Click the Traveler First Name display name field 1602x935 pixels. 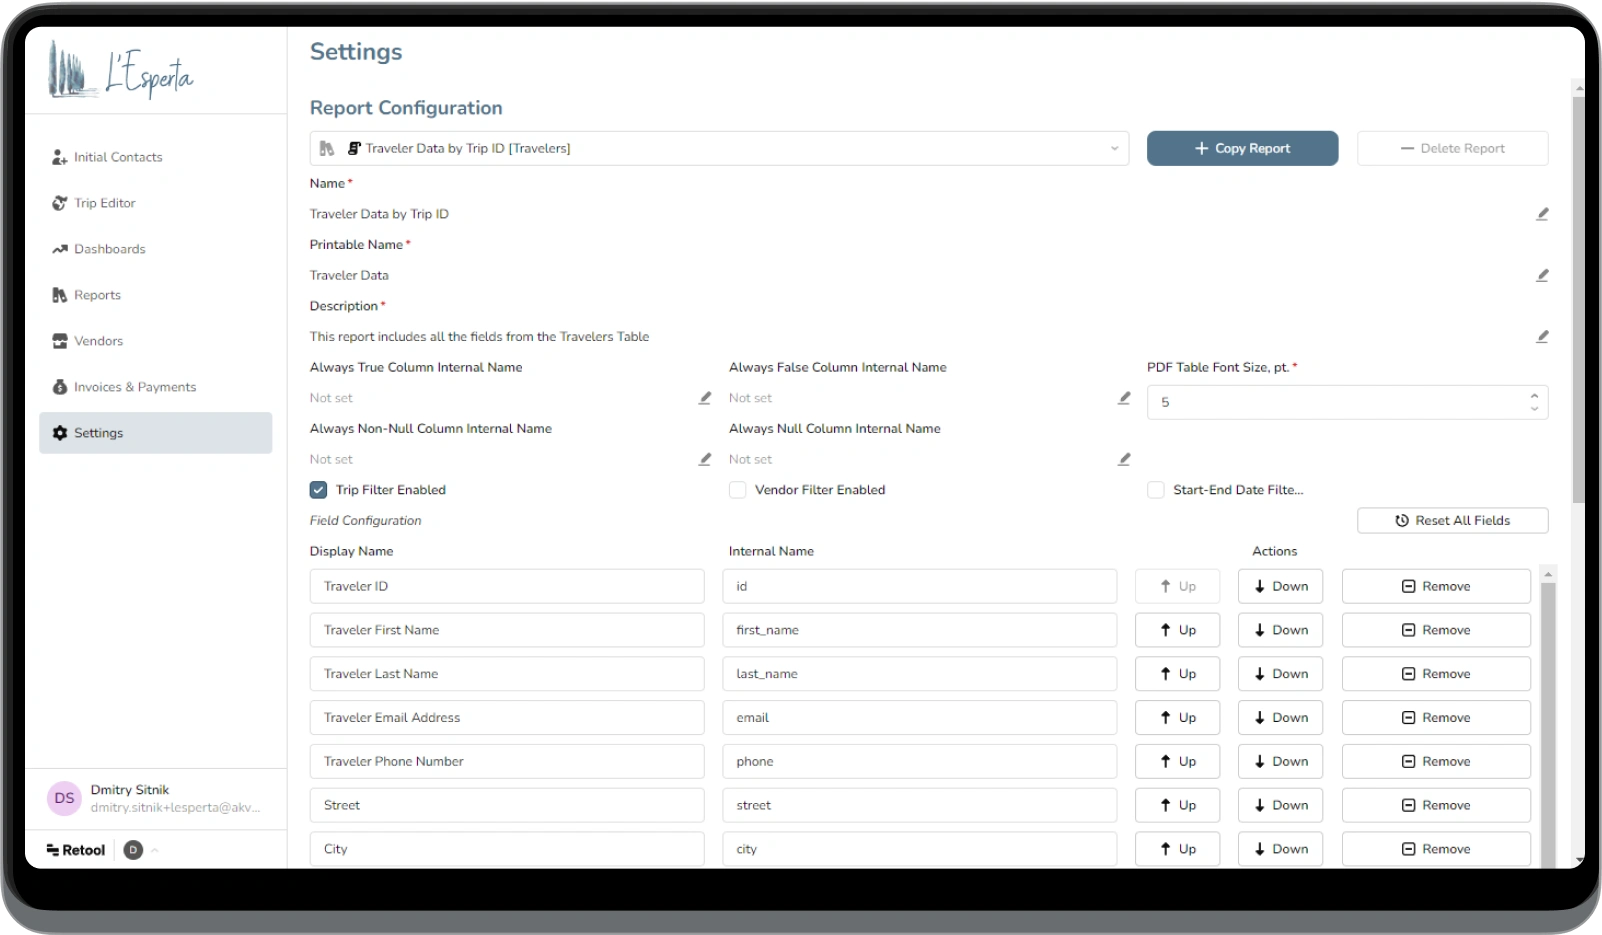[507, 630]
